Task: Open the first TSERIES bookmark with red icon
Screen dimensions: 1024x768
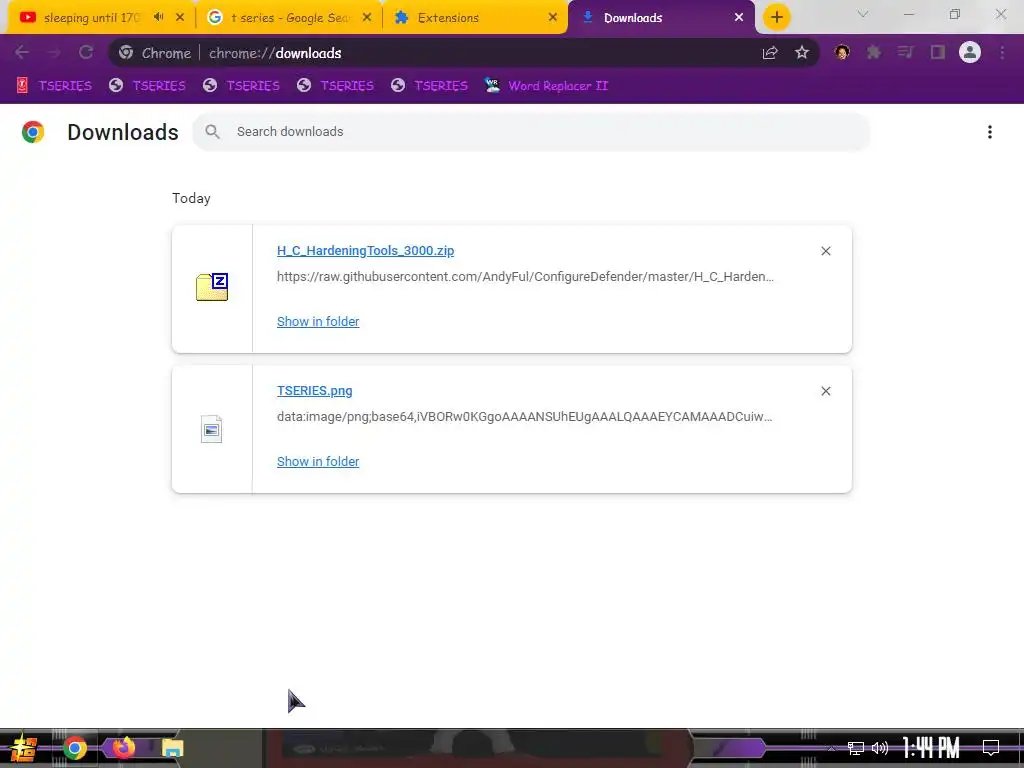Action: point(55,86)
